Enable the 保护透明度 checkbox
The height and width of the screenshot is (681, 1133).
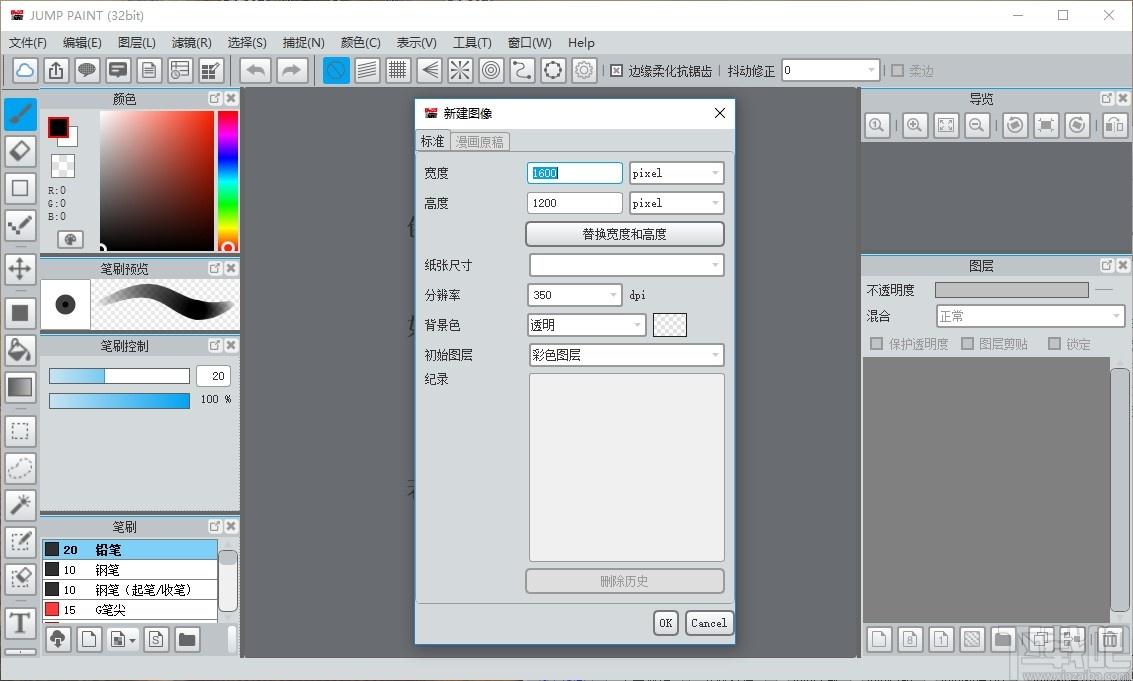tap(876, 343)
